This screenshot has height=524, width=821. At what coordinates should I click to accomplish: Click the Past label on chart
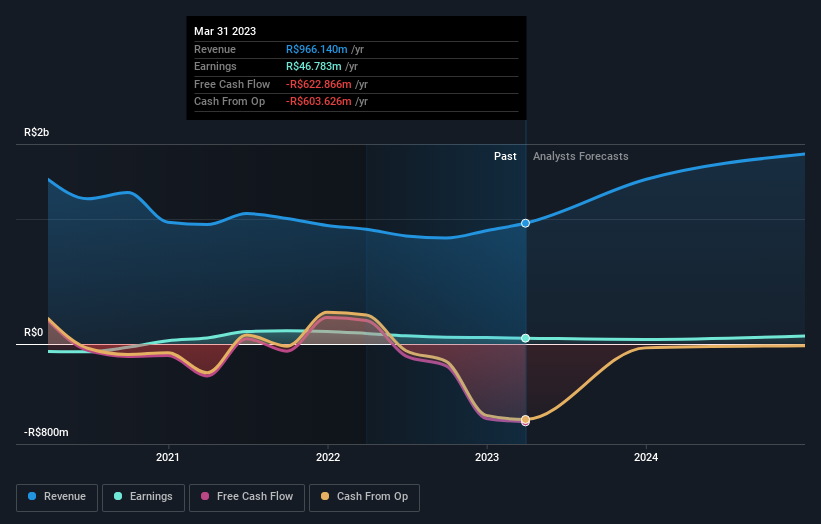505,157
